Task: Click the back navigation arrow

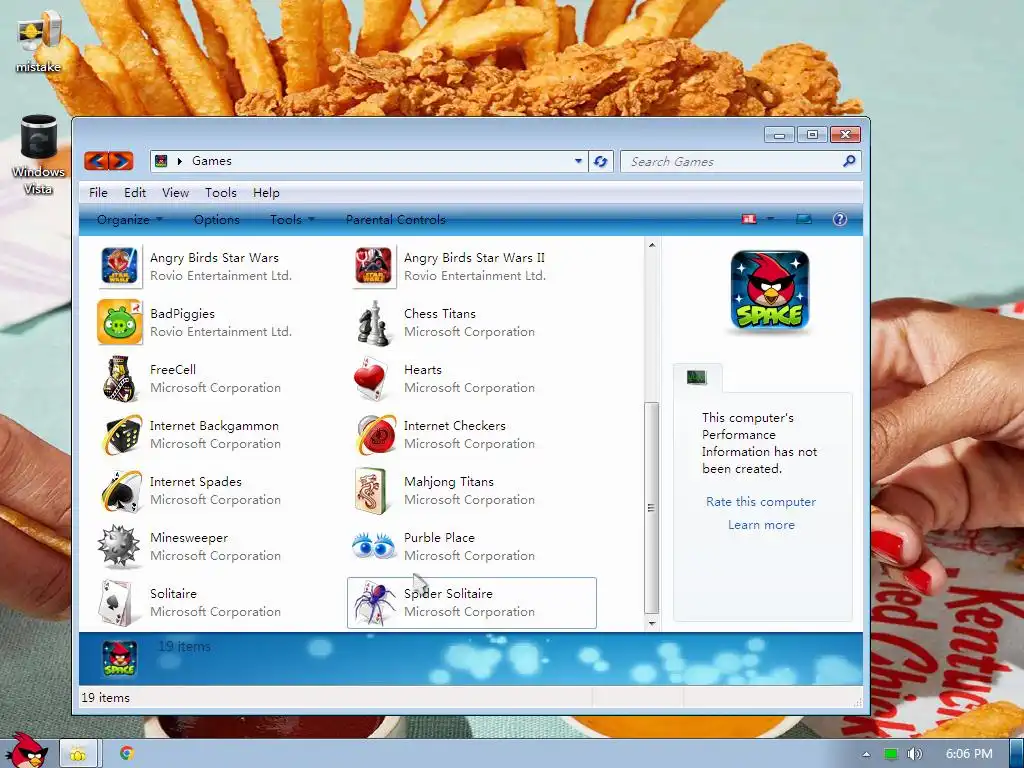Action: pos(96,161)
